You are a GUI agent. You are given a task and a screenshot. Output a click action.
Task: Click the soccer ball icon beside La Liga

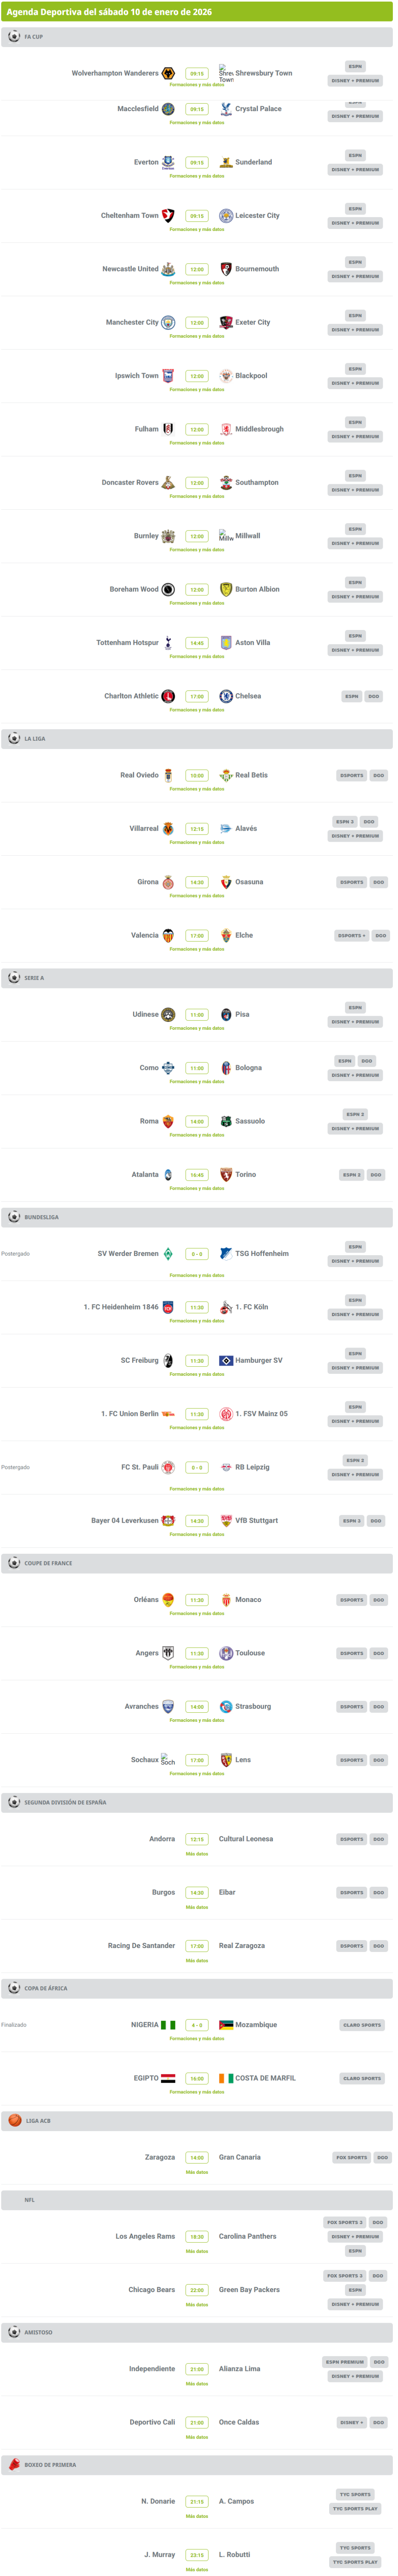coord(14,738)
